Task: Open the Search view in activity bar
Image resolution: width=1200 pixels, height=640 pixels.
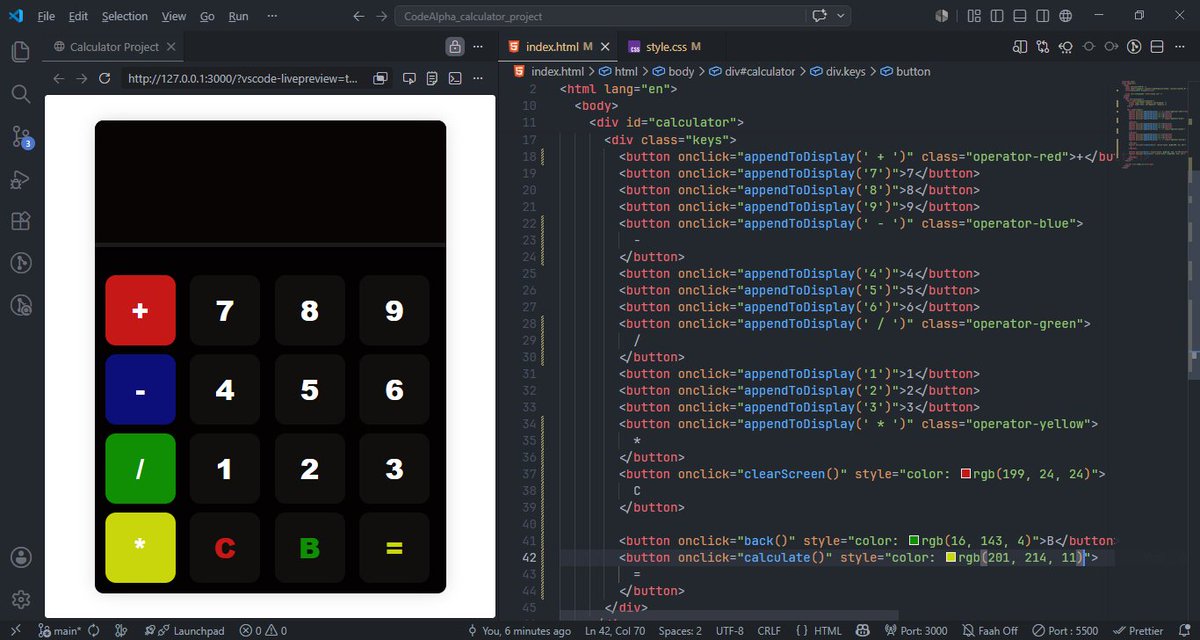Action: [21, 94]
